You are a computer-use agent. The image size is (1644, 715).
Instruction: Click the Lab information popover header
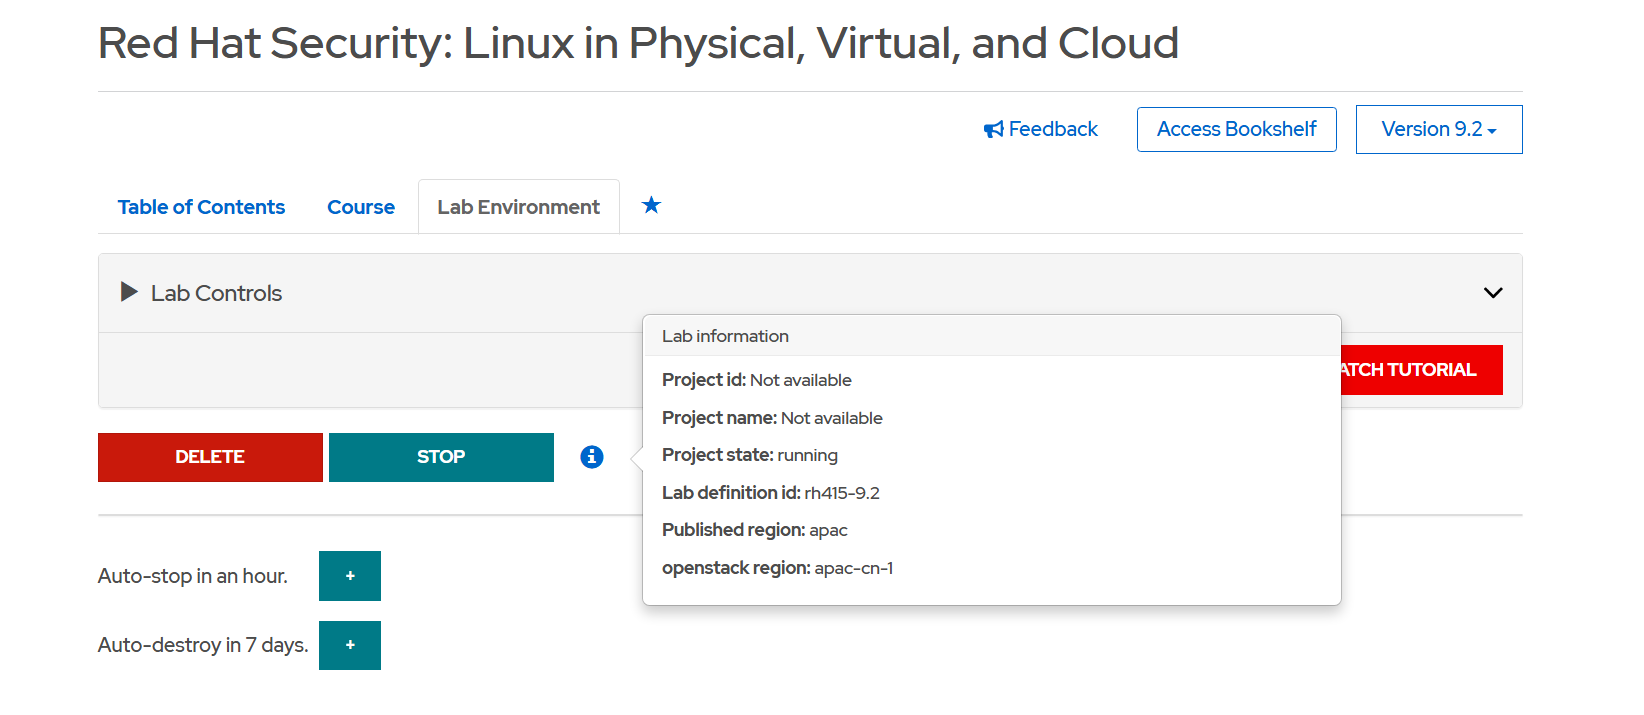725,336
